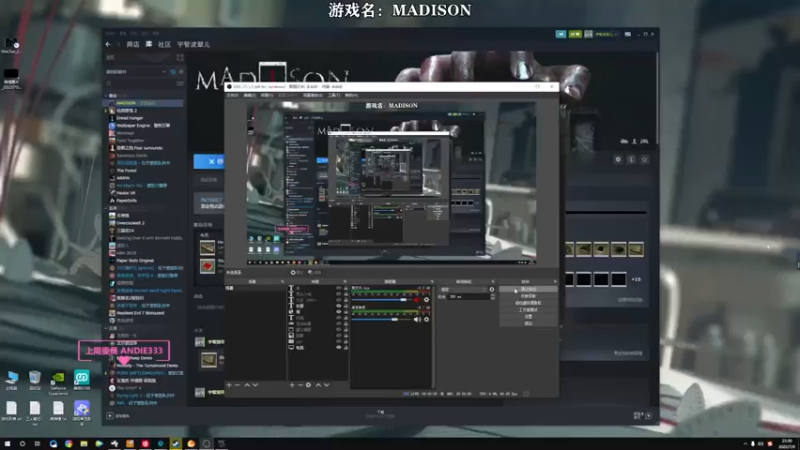The image size is (800, 450).
Task: Open microphone audio settings gear in OBS mixer
Action: click(427, 299)
